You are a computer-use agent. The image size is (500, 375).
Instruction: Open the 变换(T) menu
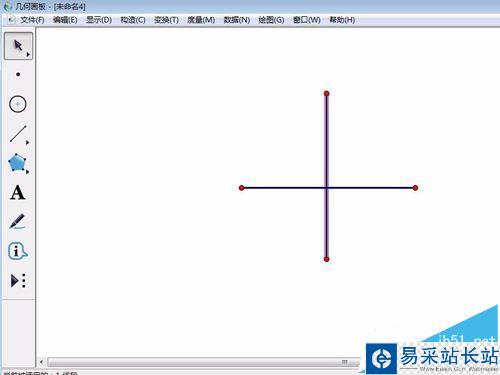click(x=166, y=20)
